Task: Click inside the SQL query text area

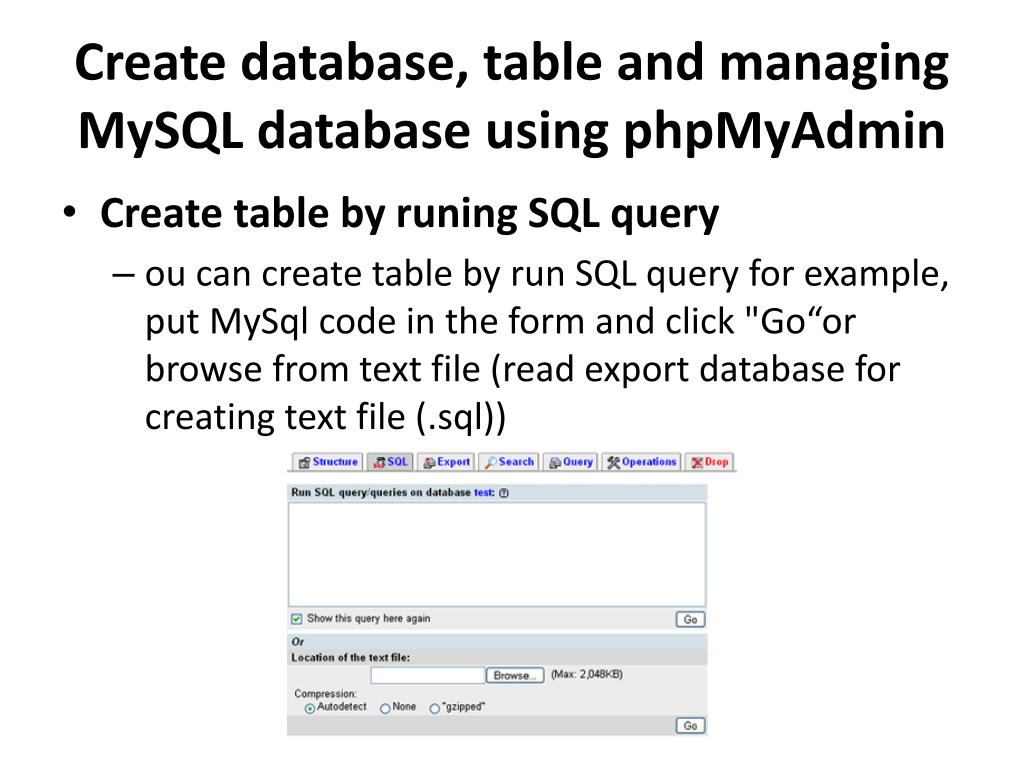Action: tap(497, 554)
